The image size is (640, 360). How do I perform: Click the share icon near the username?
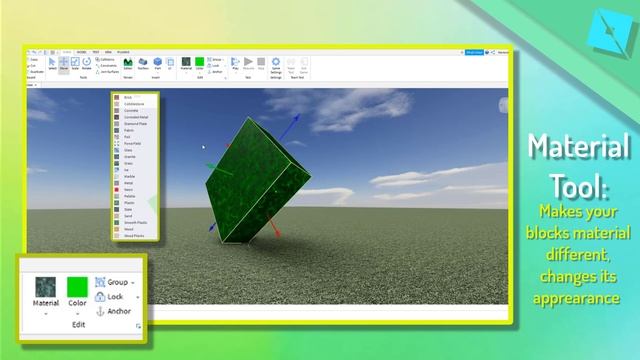[493, 52]
